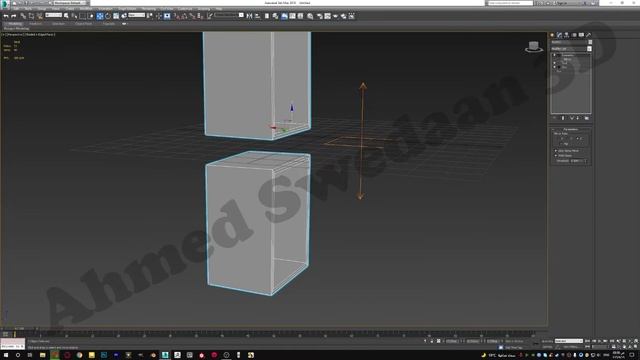
Task: Open the Named Selection Sets dropdown
Action: (x=229, y=15)
